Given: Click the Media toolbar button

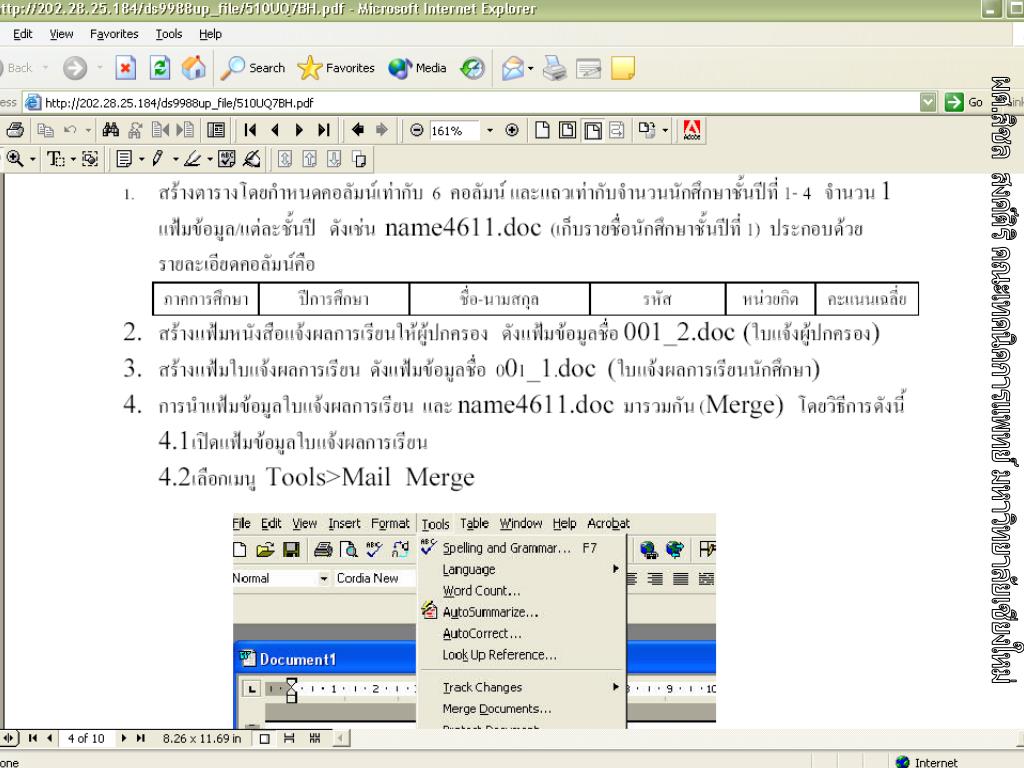Looking at the screenshot, I should [x=417, y=68].
